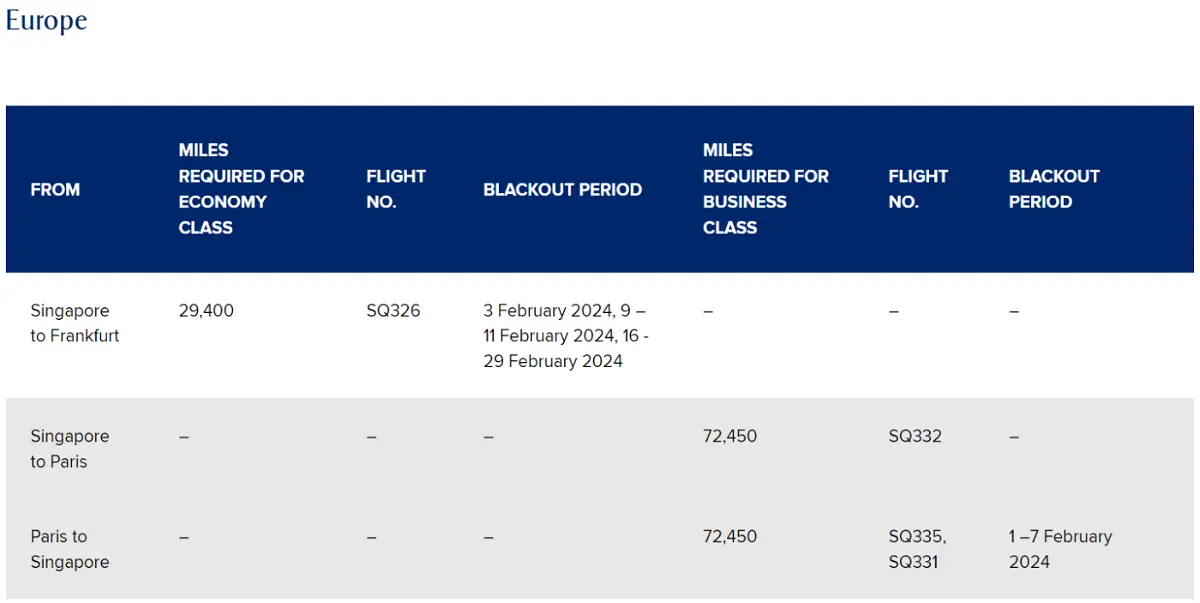
Task: Click the Blackout Period header after Economy
Action: point(562,189)
